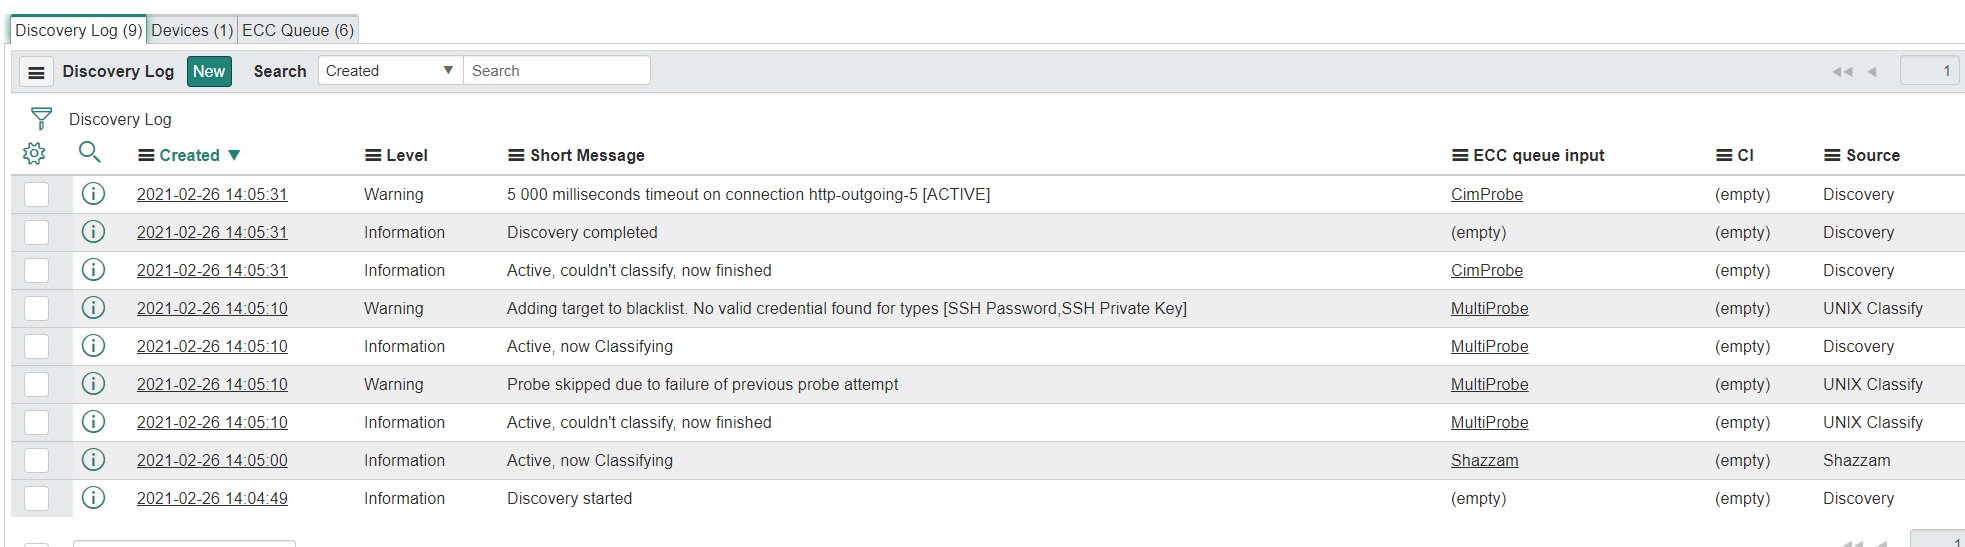The height and width of the screenshot is (547, 1965).
Task: Open the Level column header menu
Action: (x=373, y=155)
